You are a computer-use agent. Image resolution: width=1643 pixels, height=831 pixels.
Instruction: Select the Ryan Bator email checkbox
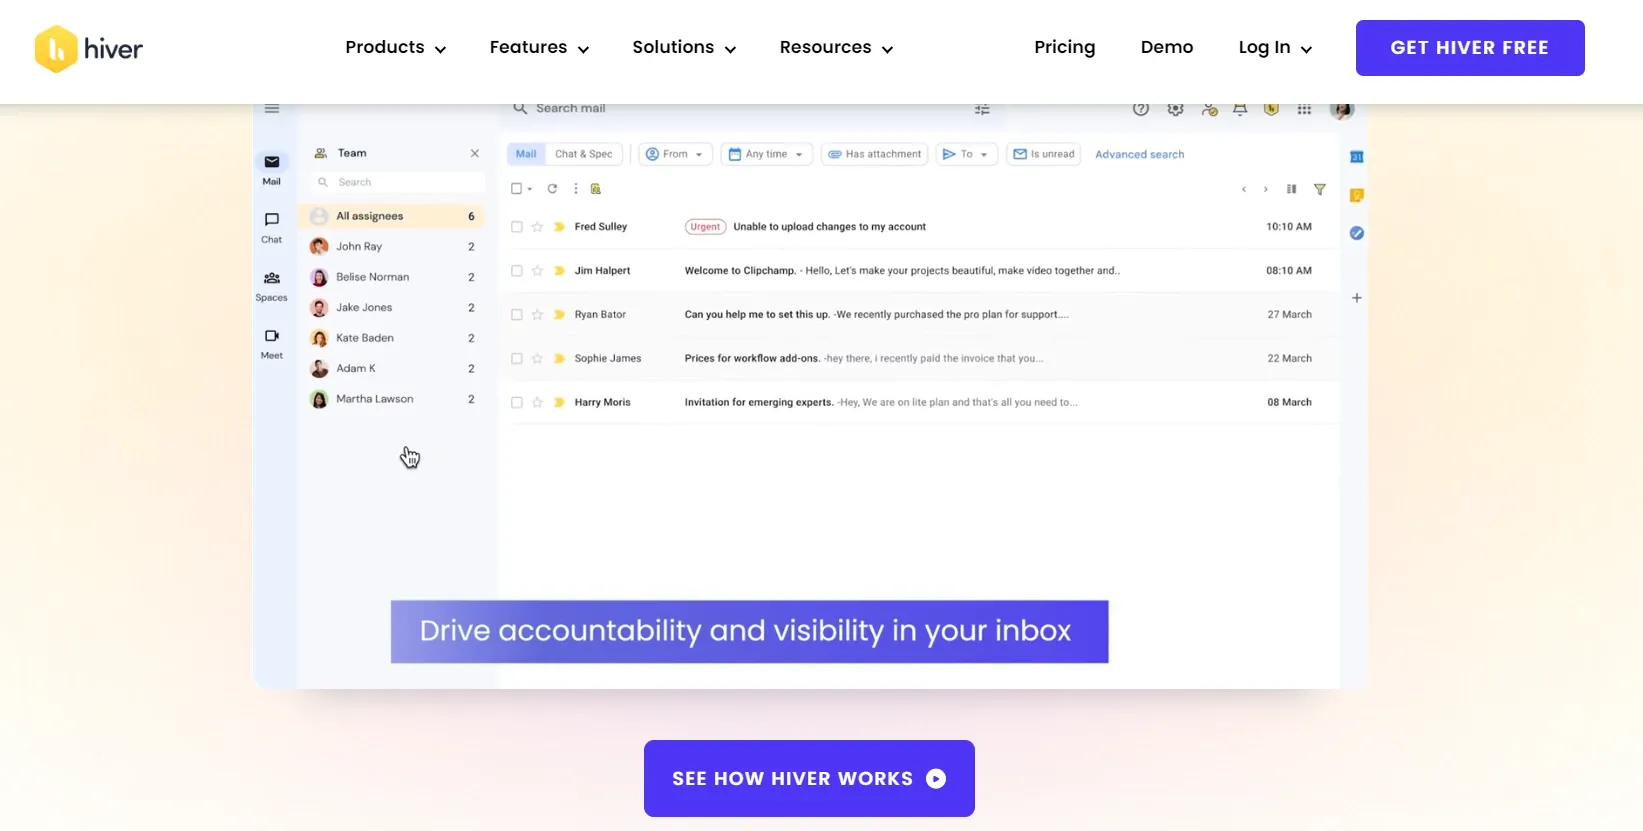pos(517,315)
